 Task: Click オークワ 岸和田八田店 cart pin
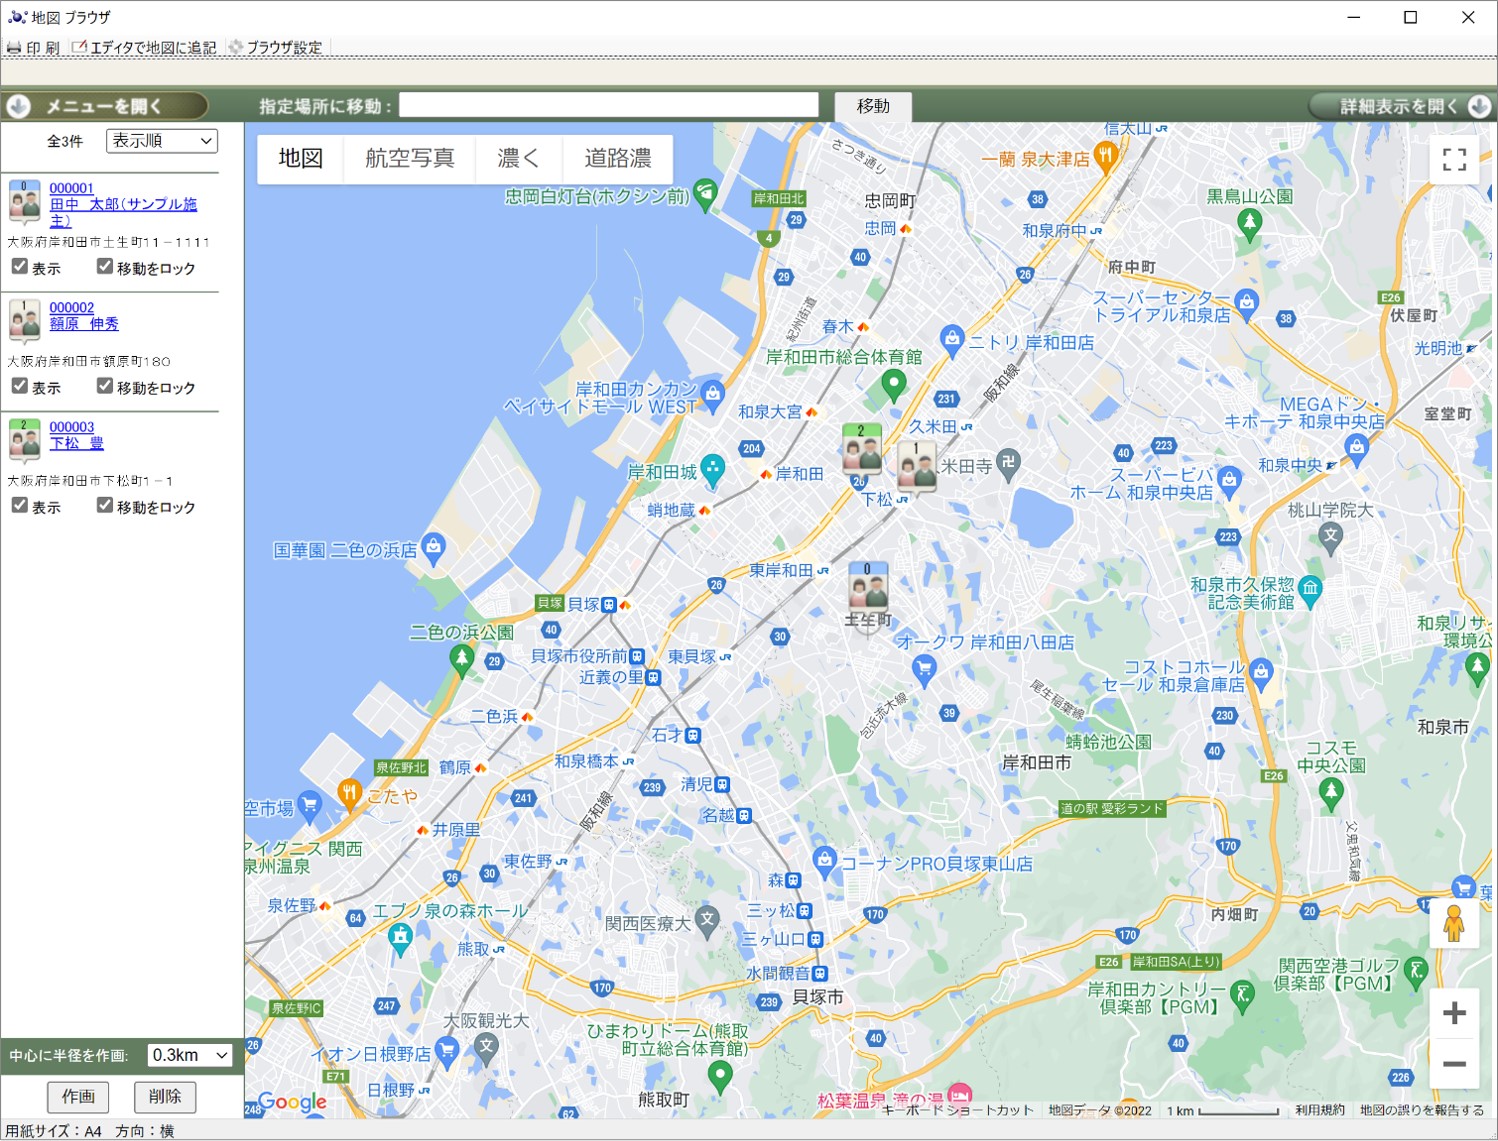tap(924, 669)
